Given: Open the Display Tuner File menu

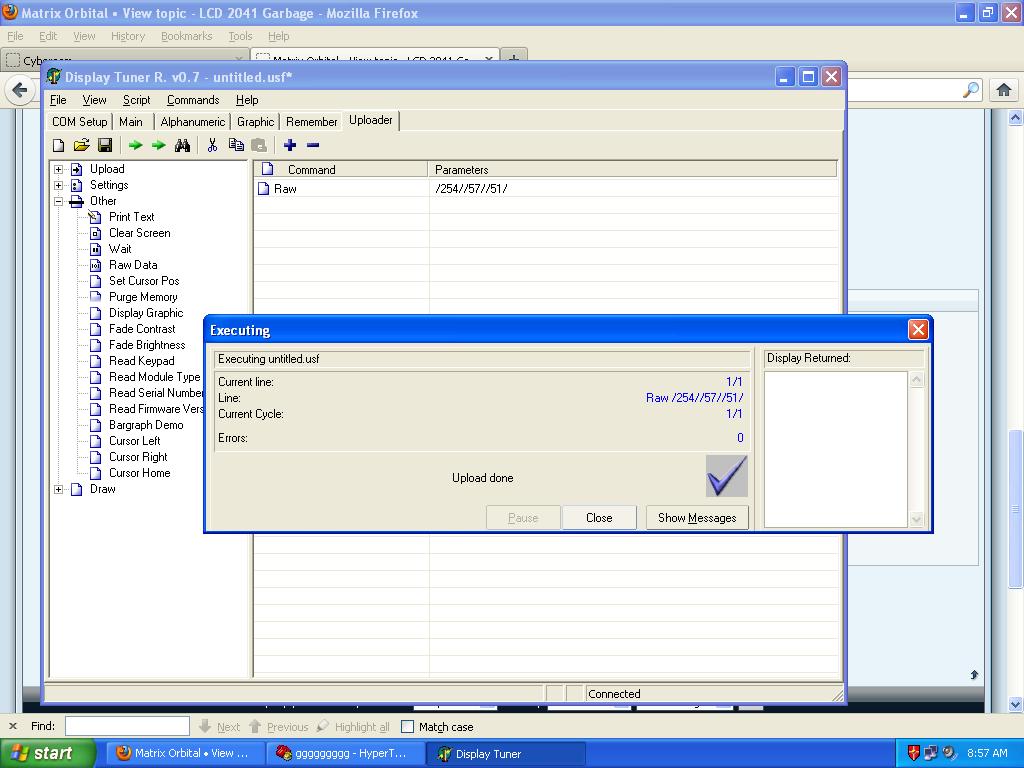Looking at the screenshot, I should [x=58, y=100].
